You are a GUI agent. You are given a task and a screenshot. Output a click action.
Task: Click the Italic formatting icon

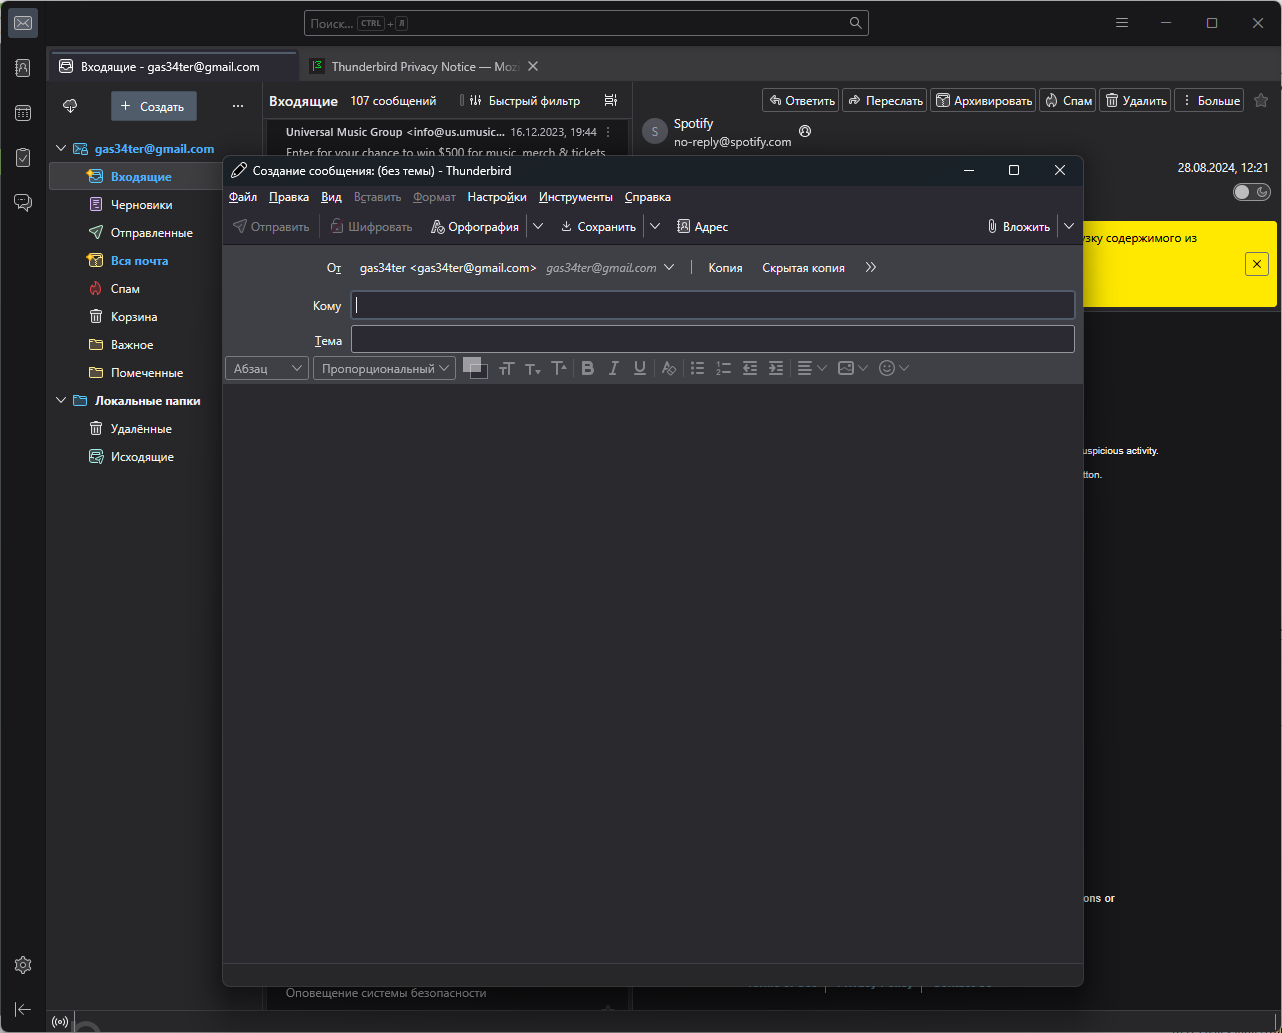click(x=614, y=368)
